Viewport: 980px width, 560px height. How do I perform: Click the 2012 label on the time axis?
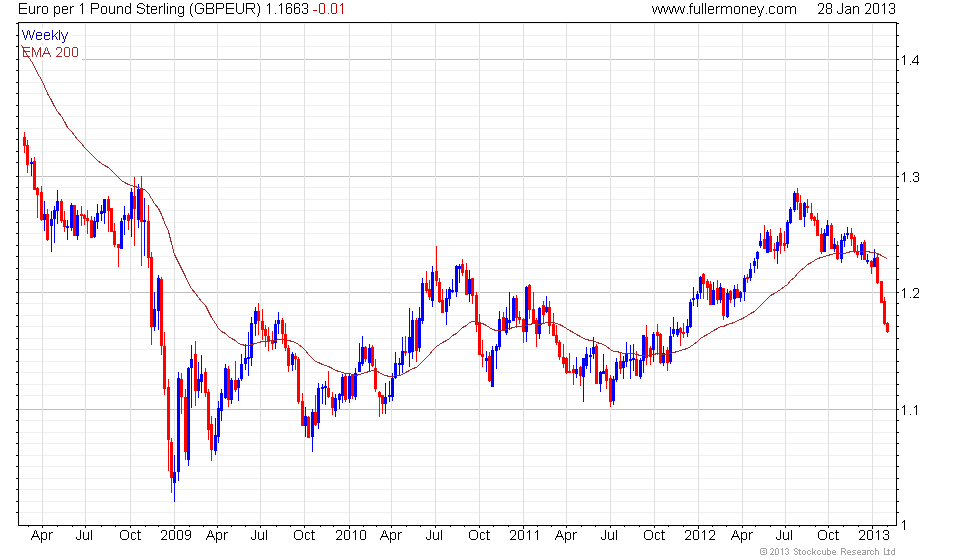click(699, 535)
